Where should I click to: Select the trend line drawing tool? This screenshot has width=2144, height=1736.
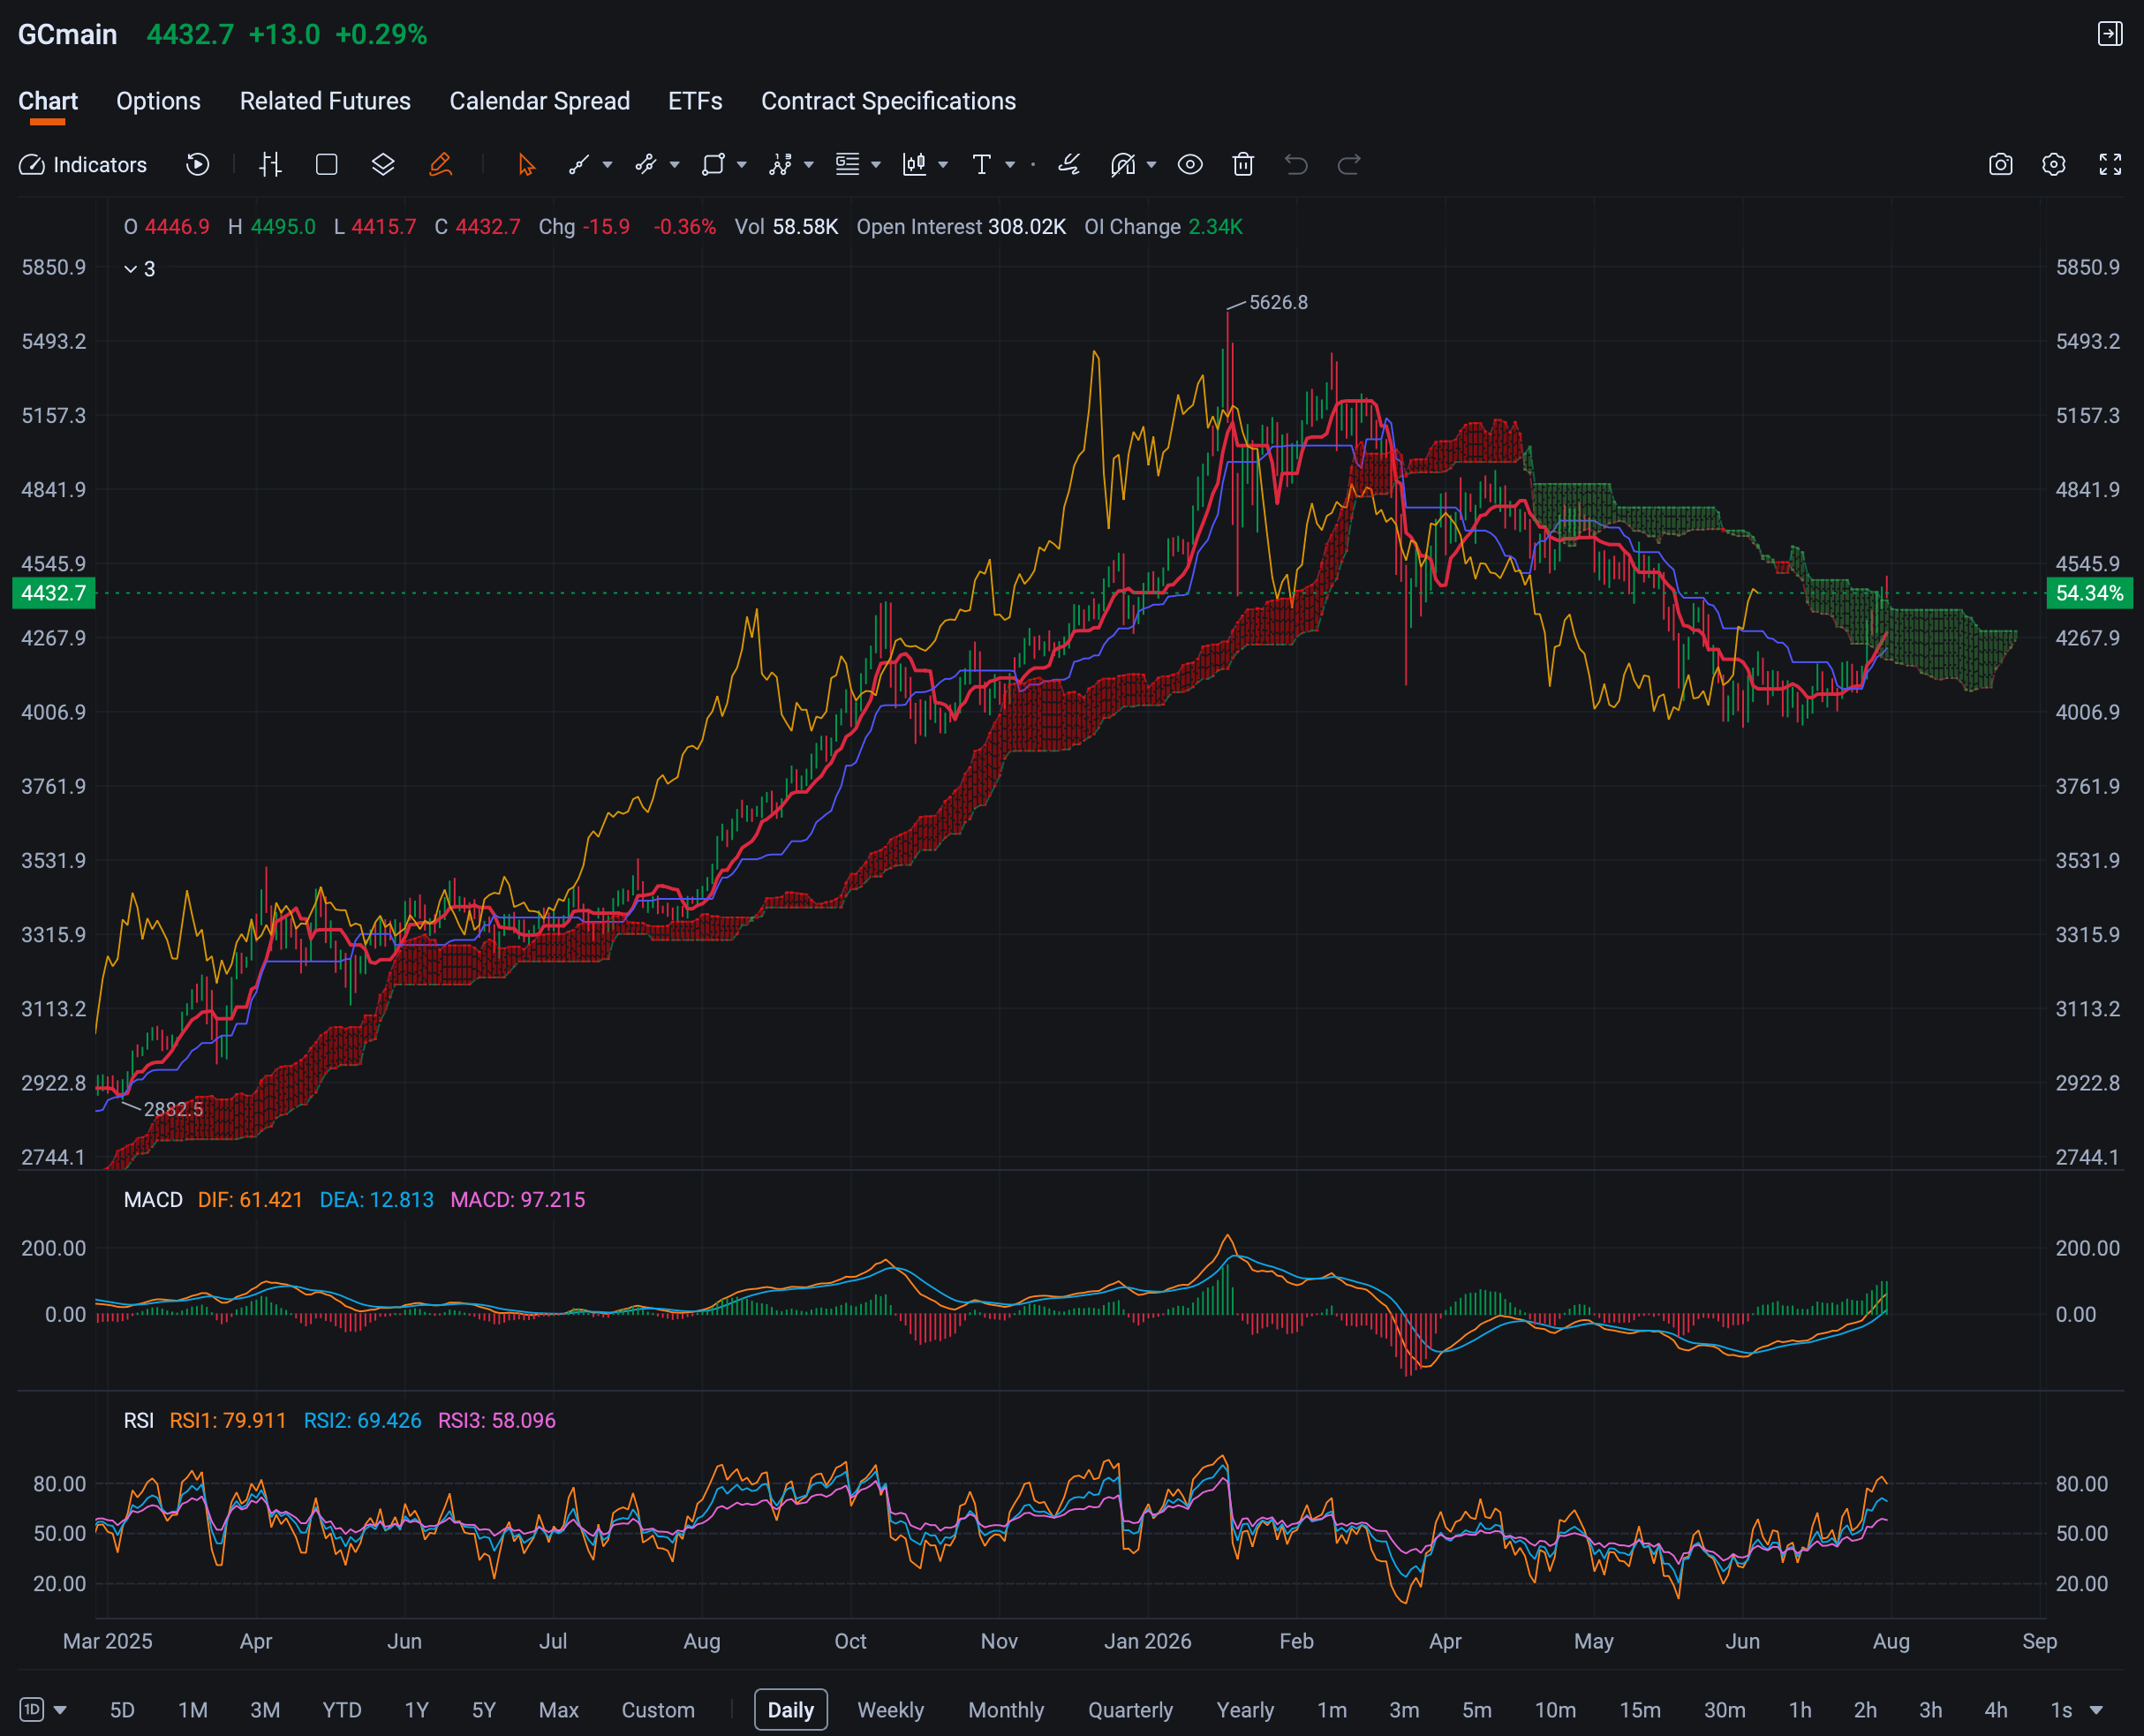(579, 165)
